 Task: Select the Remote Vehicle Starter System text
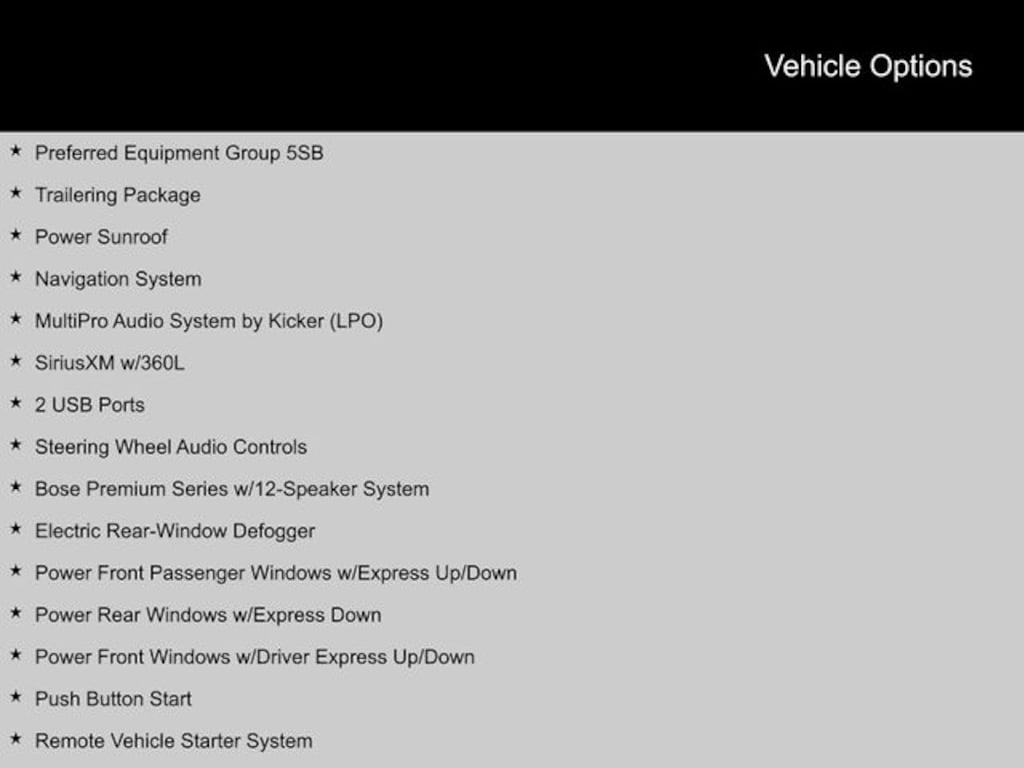coord(174,741)
